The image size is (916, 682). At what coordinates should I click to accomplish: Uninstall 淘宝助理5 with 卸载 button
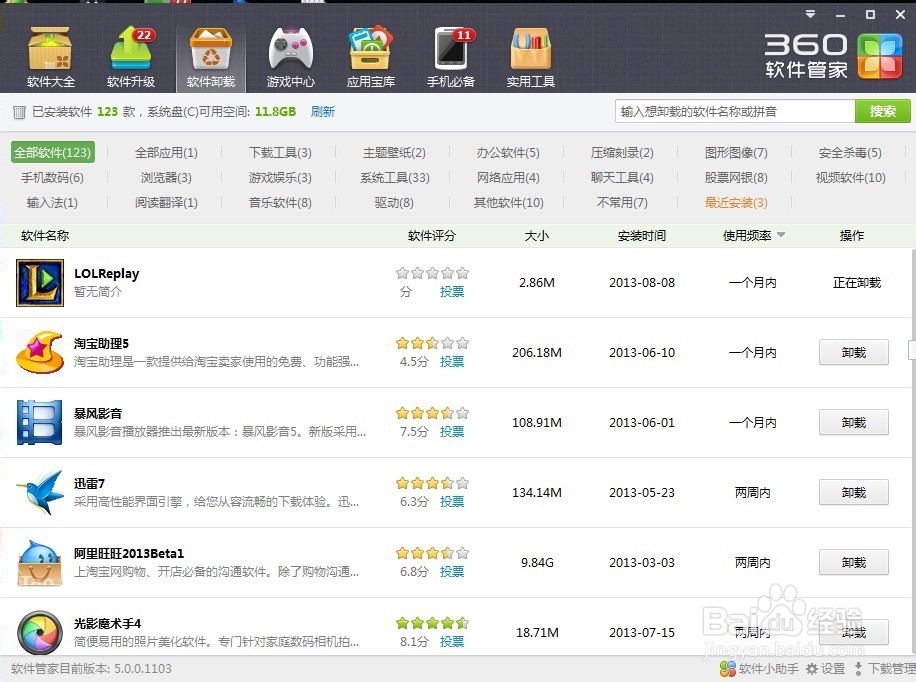853,352
